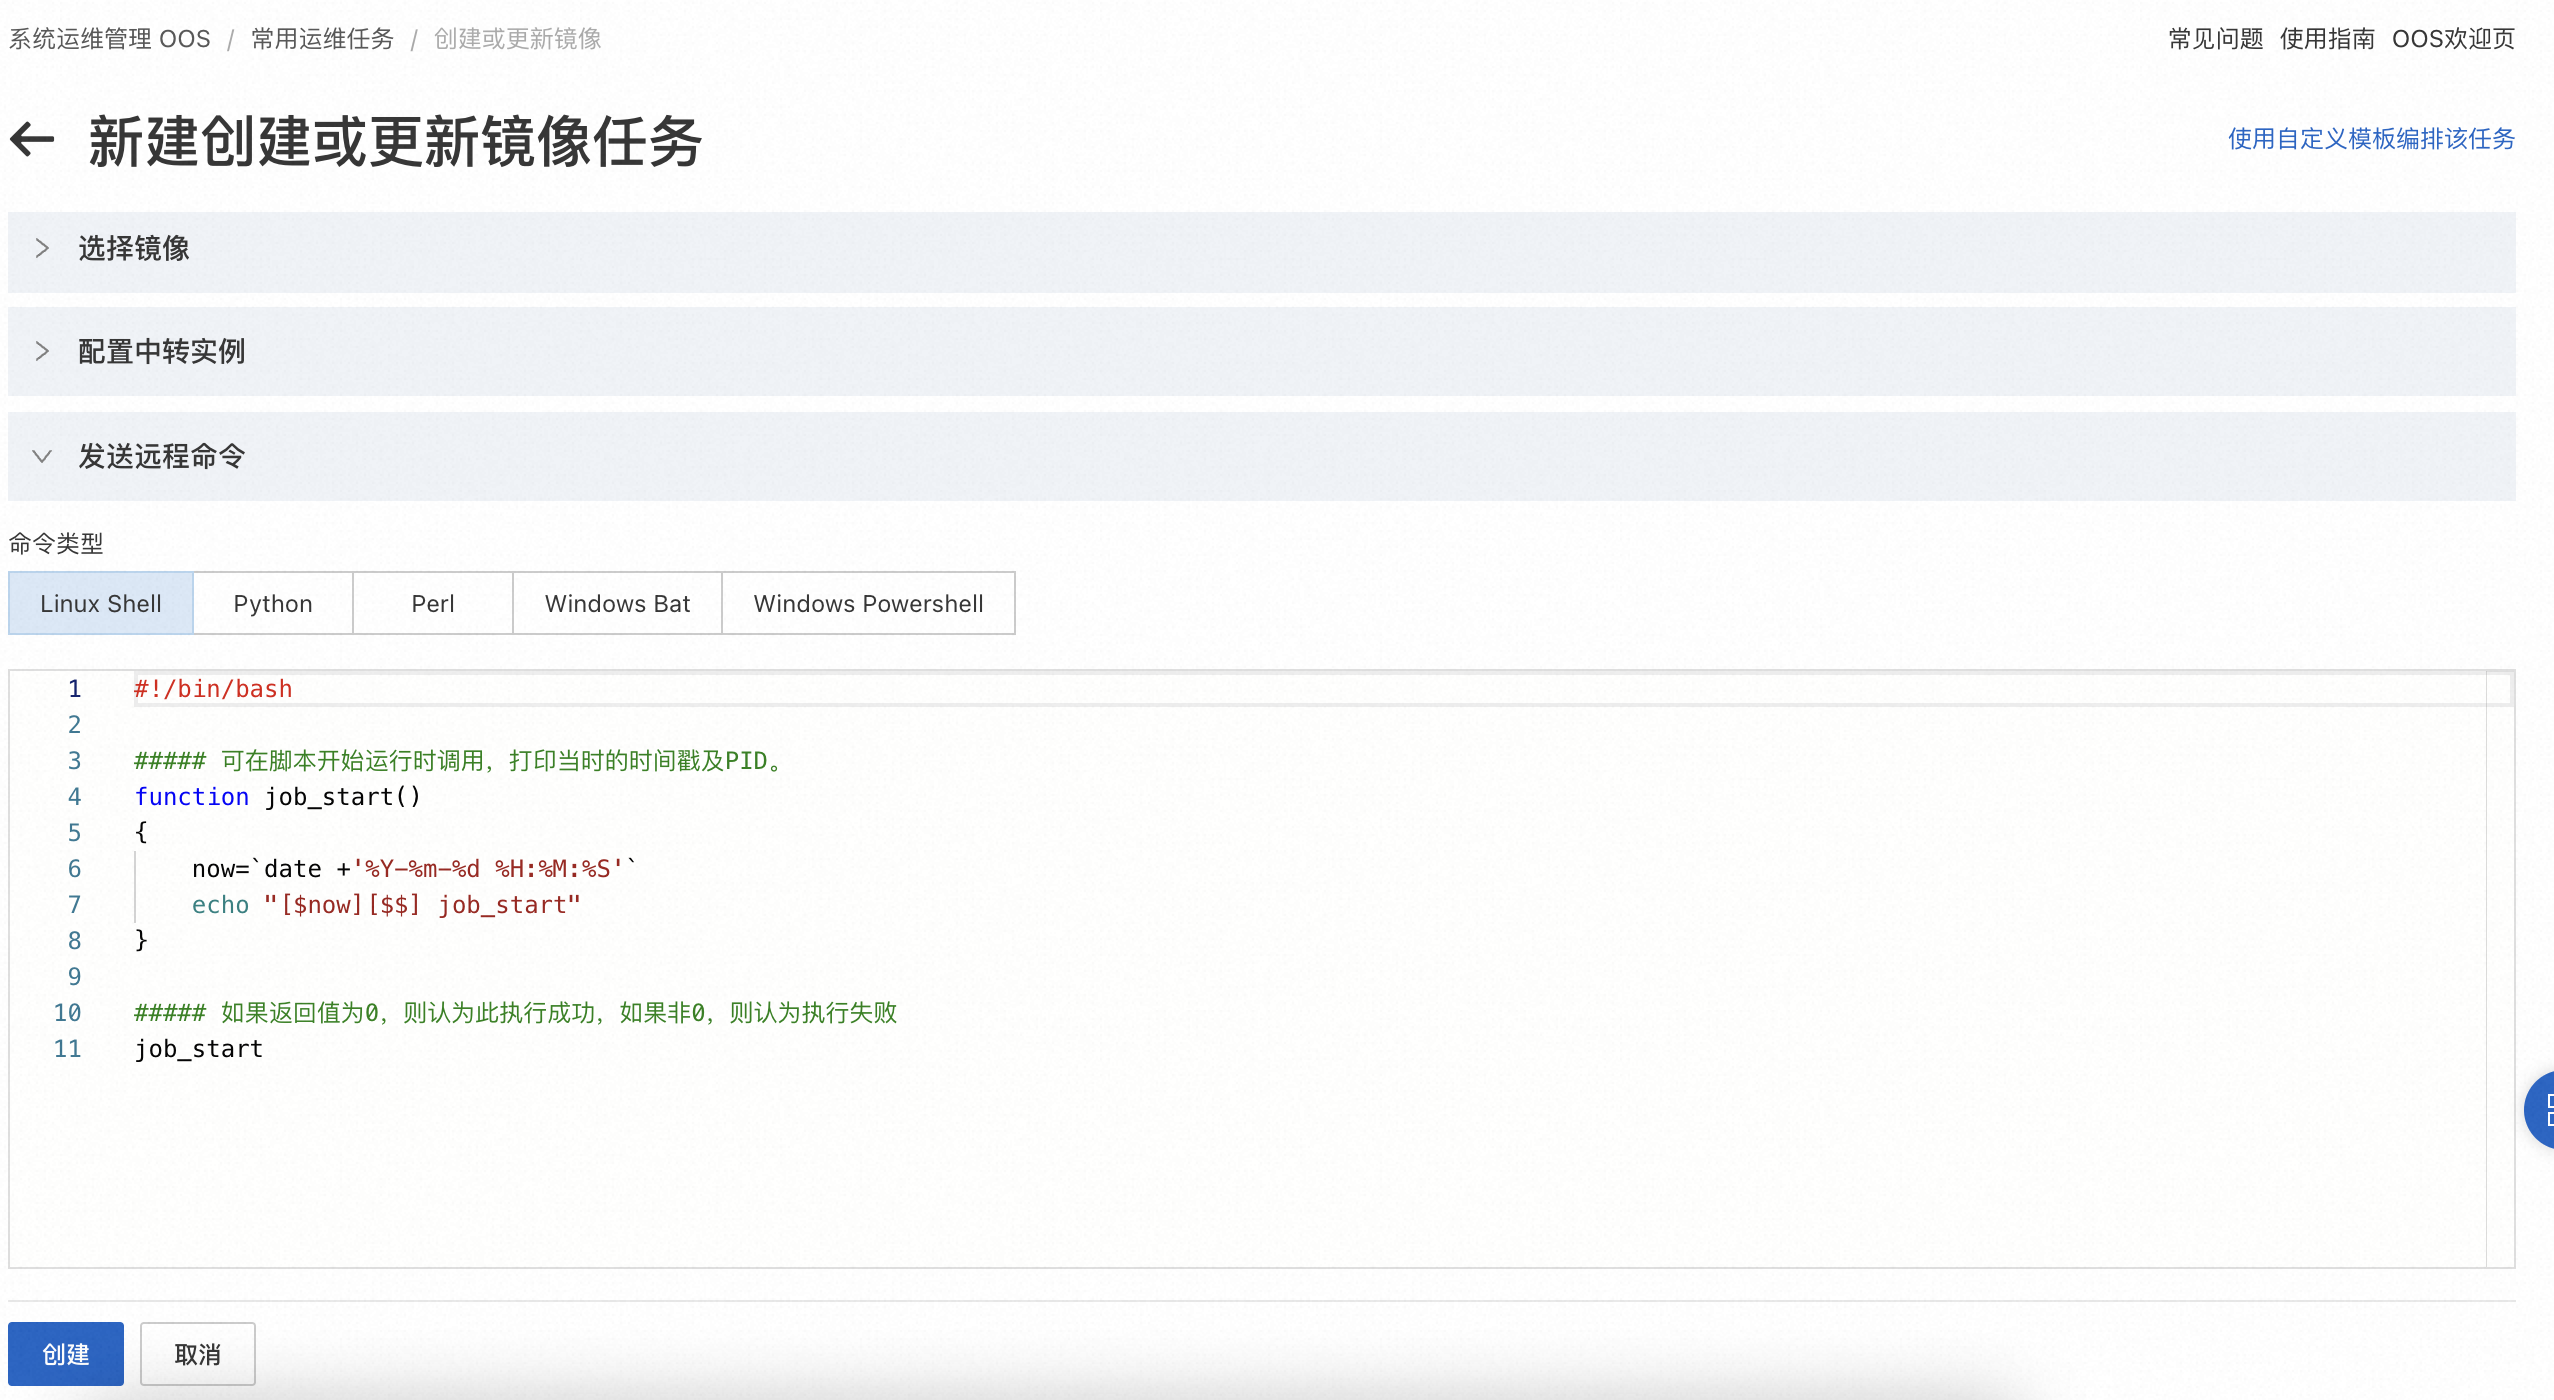The width and height of the screenshot is (2554, 1400).
Task: Select the Perl command type
Action: (433, 604)
